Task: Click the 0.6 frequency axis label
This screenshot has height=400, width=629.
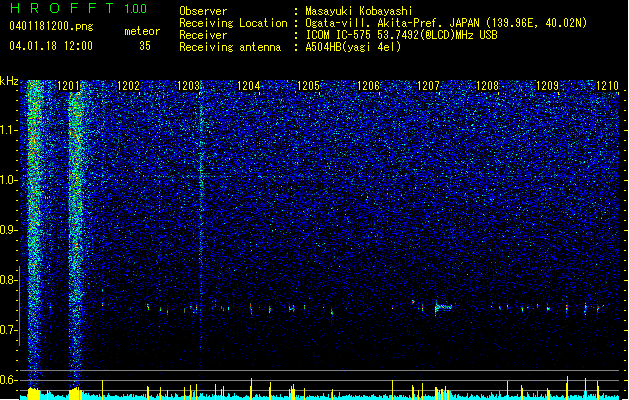Action: pos(9,380)
